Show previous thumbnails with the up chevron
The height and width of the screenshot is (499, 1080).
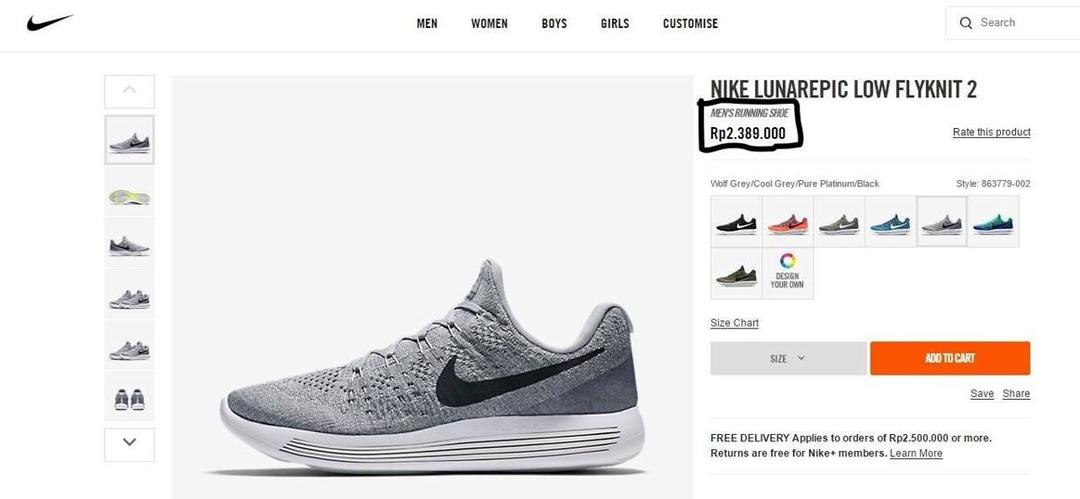129,92
